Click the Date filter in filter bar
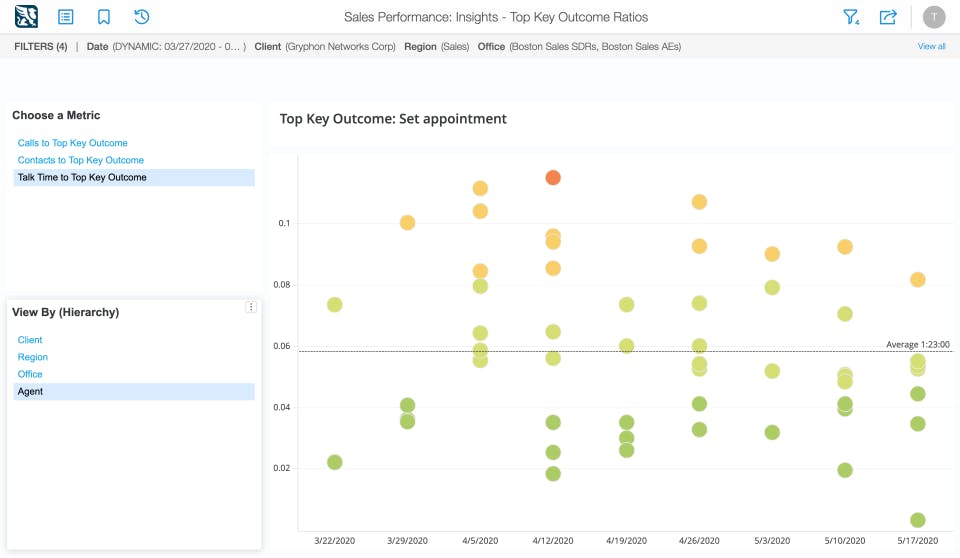 (x=165, y=46)
